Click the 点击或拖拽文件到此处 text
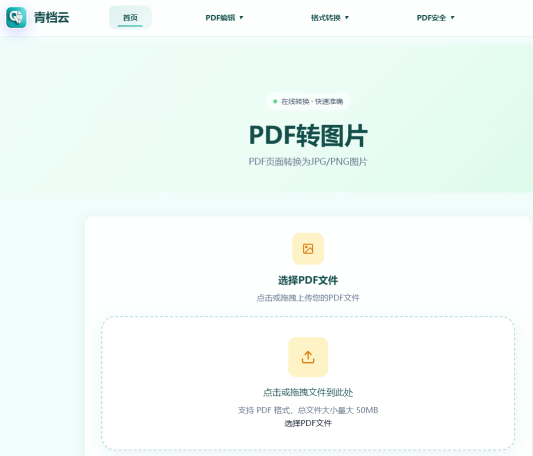The image size is (533, 456). pyautogui.click(x=308, y=392)
